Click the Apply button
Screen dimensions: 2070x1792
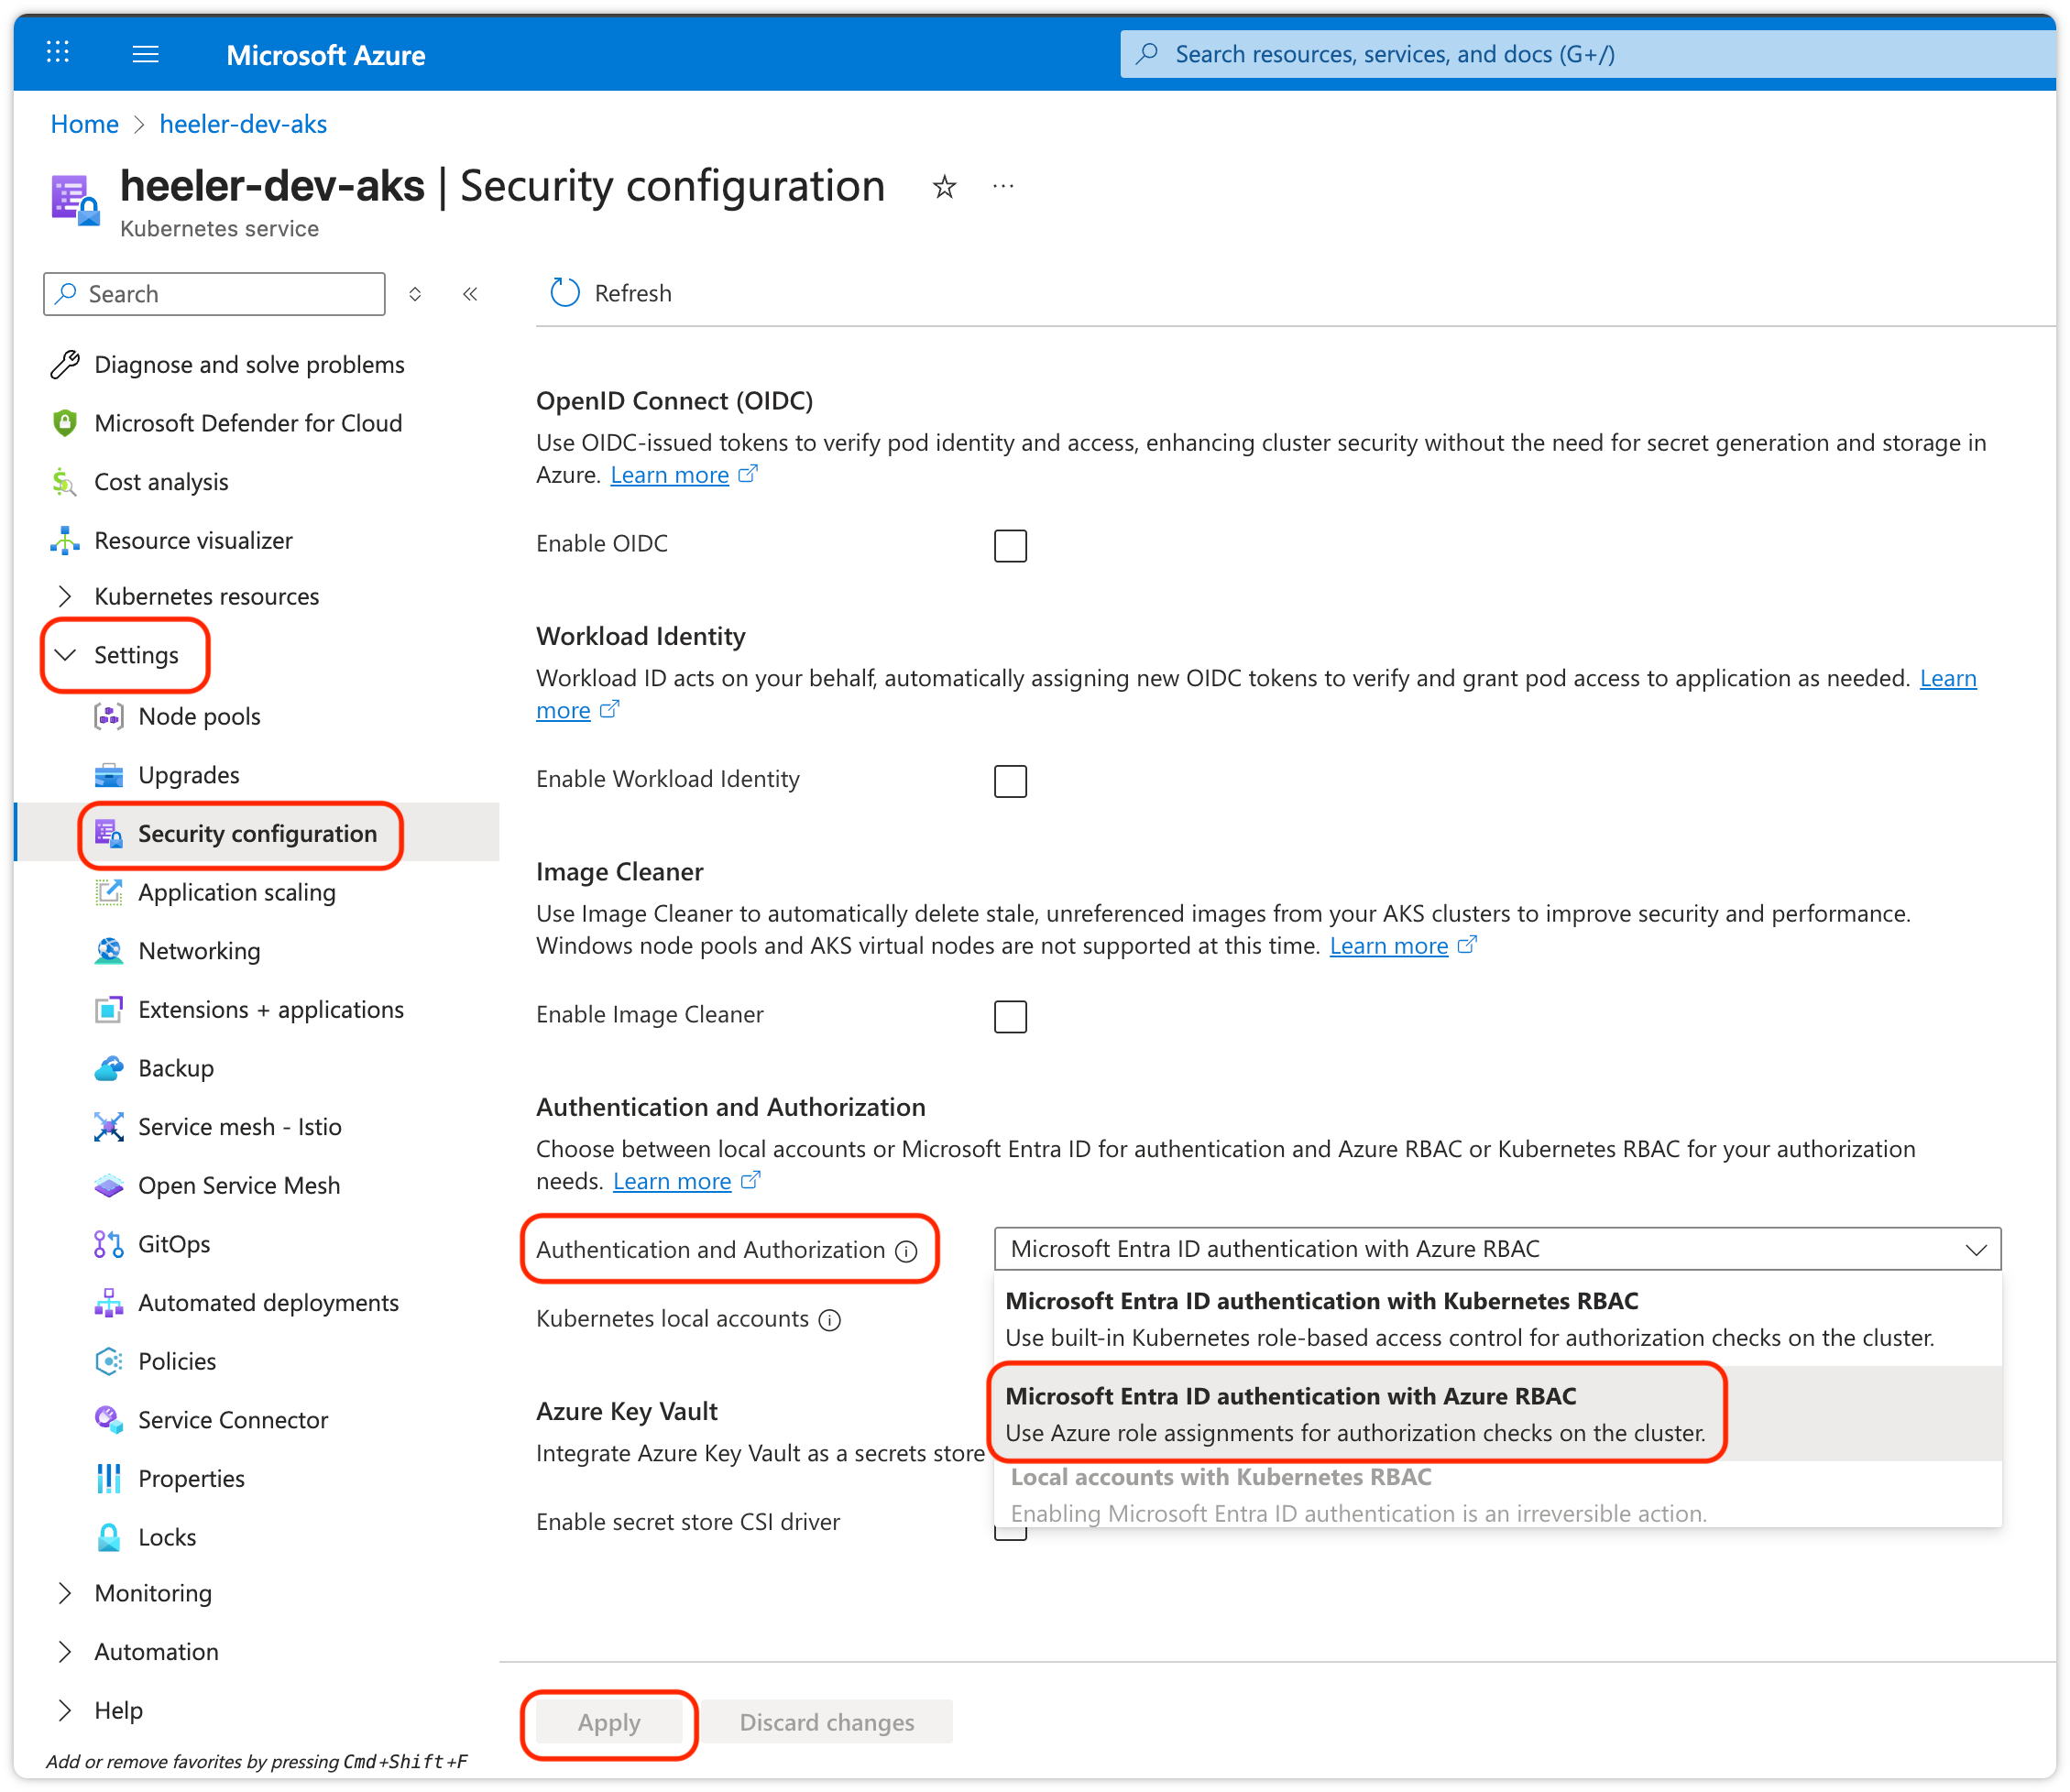608,1722
